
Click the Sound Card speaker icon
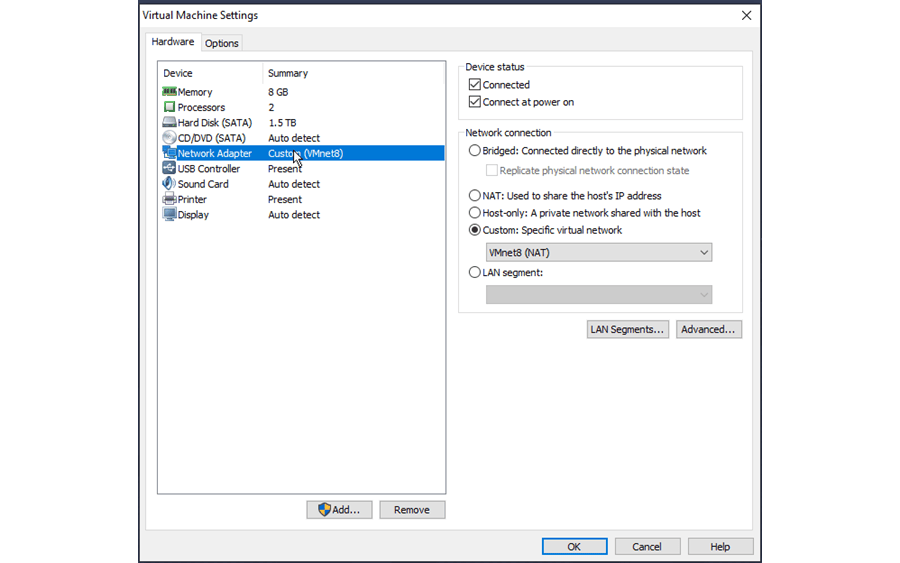tap(169, 184)
